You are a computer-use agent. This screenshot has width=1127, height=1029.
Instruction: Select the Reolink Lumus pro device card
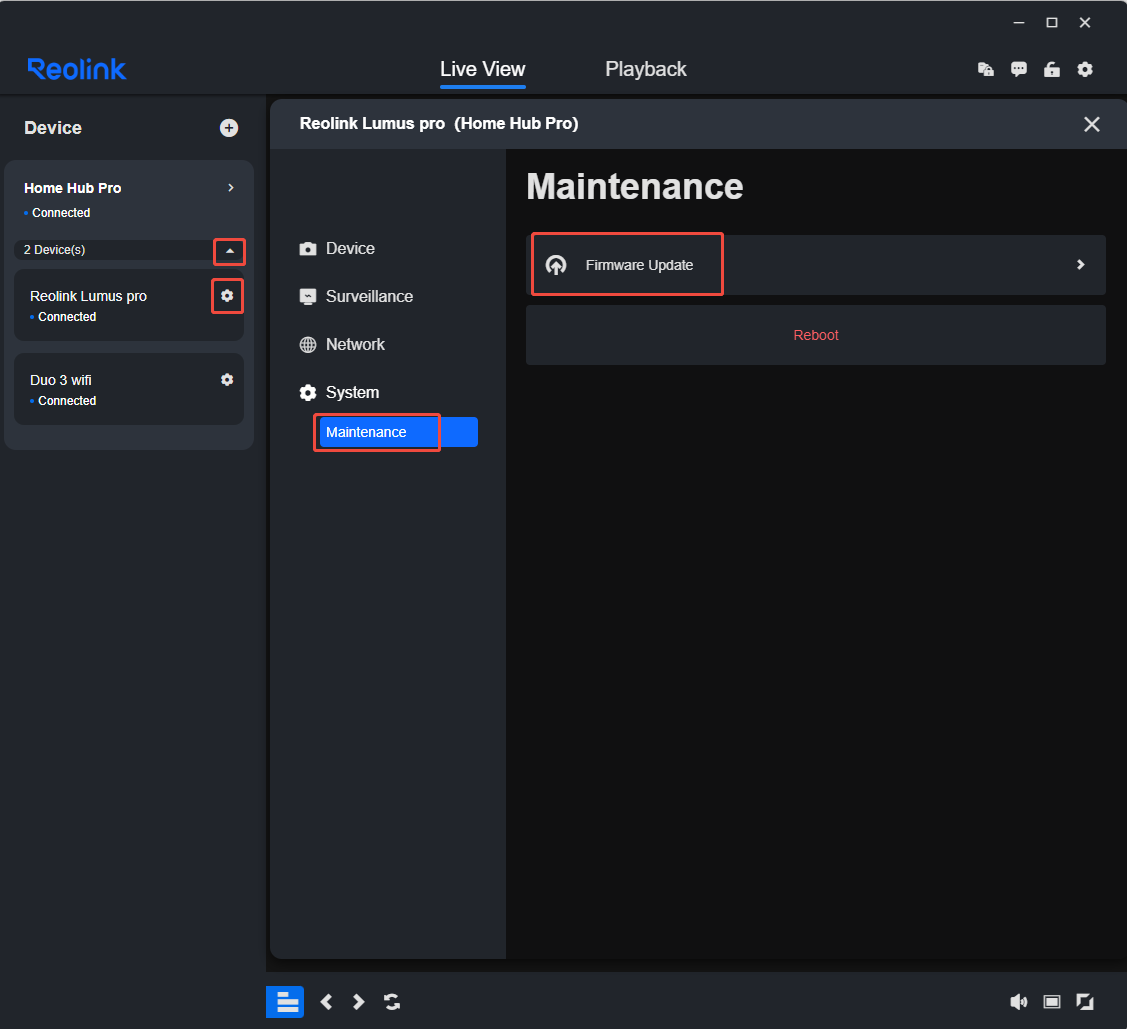[129, 305]
